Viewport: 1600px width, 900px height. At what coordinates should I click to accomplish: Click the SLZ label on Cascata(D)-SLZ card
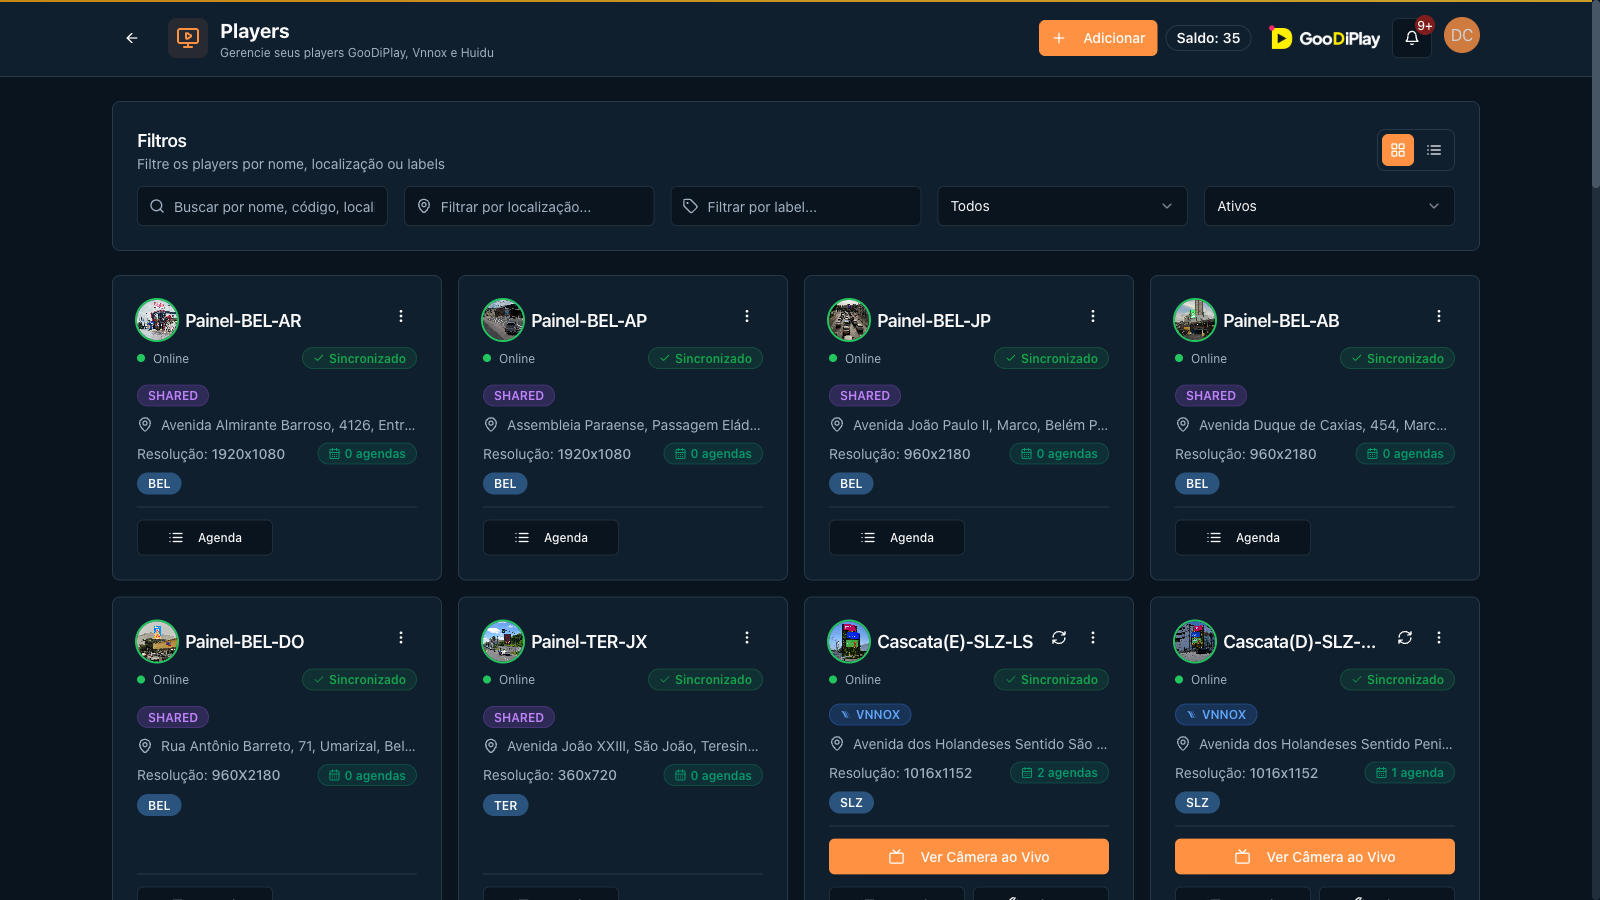pos(1197,803)
